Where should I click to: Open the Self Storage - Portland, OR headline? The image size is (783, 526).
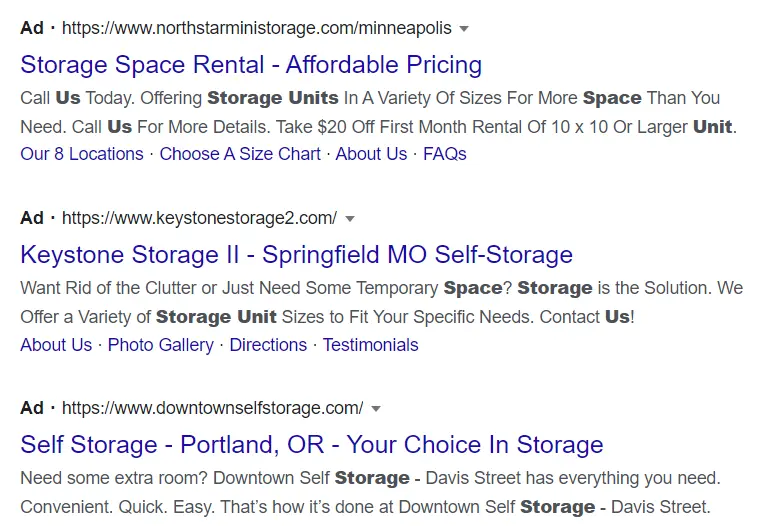(311, 444)
